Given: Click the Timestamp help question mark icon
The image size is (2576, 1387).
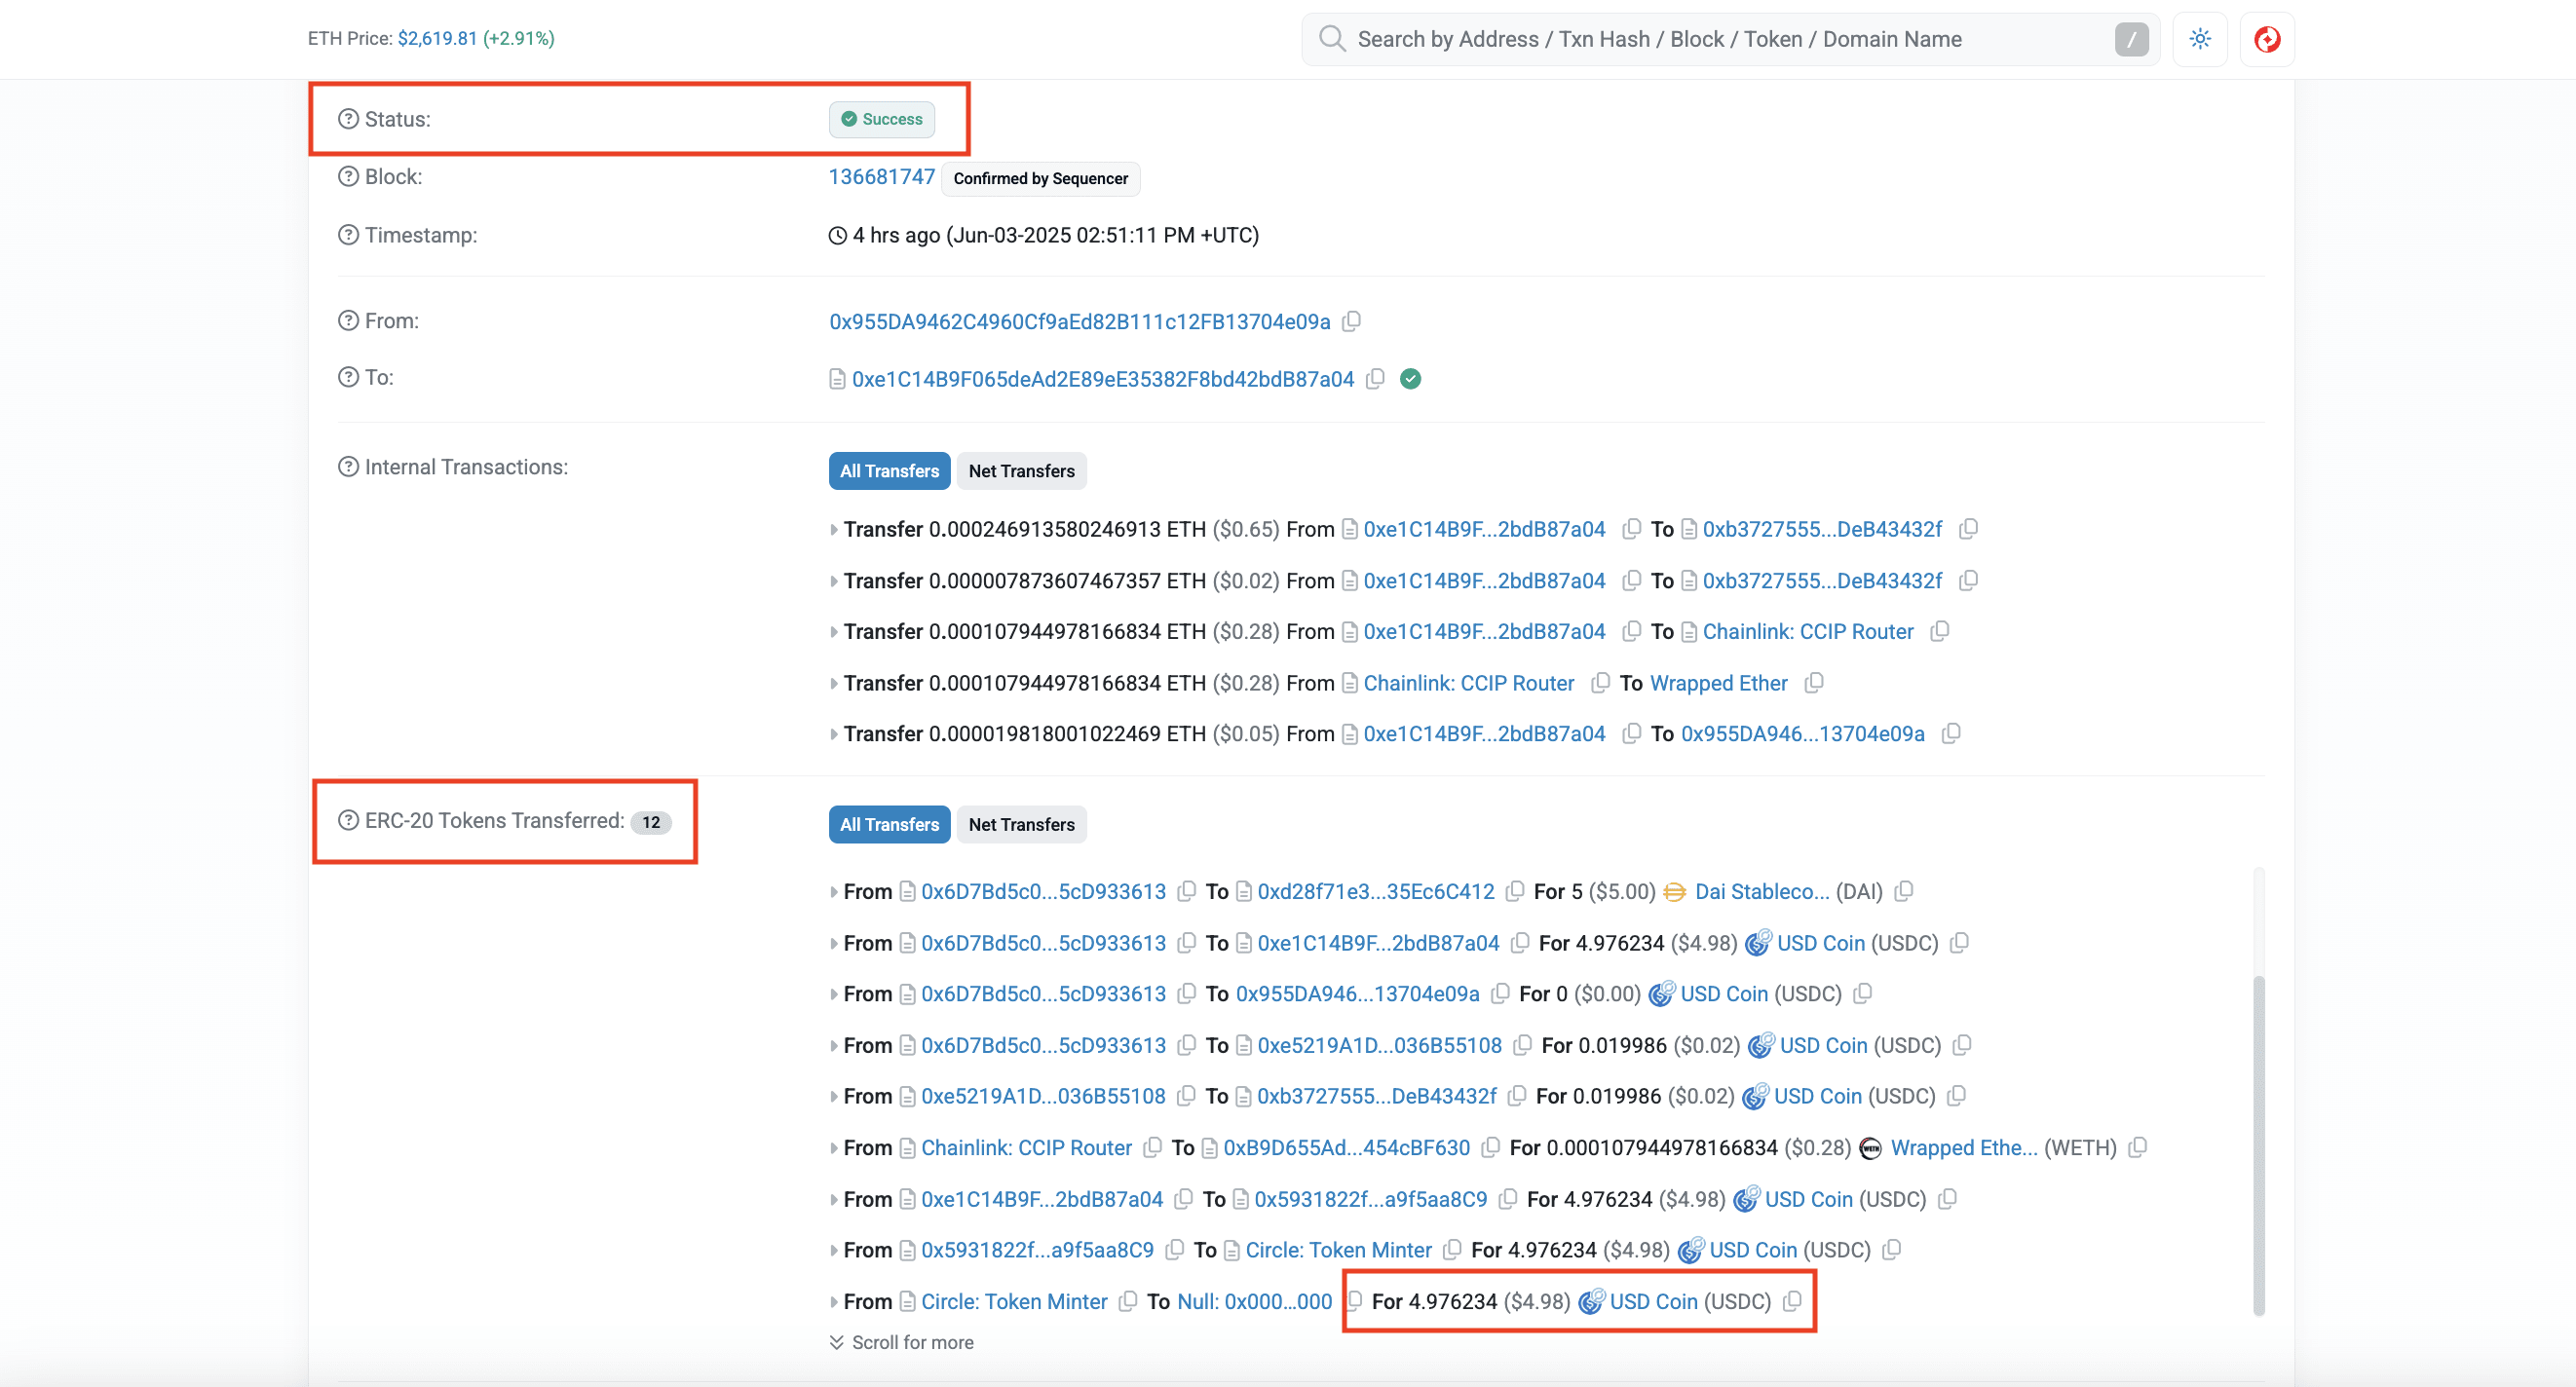Looking at the screenshot, I should (347, 235).
